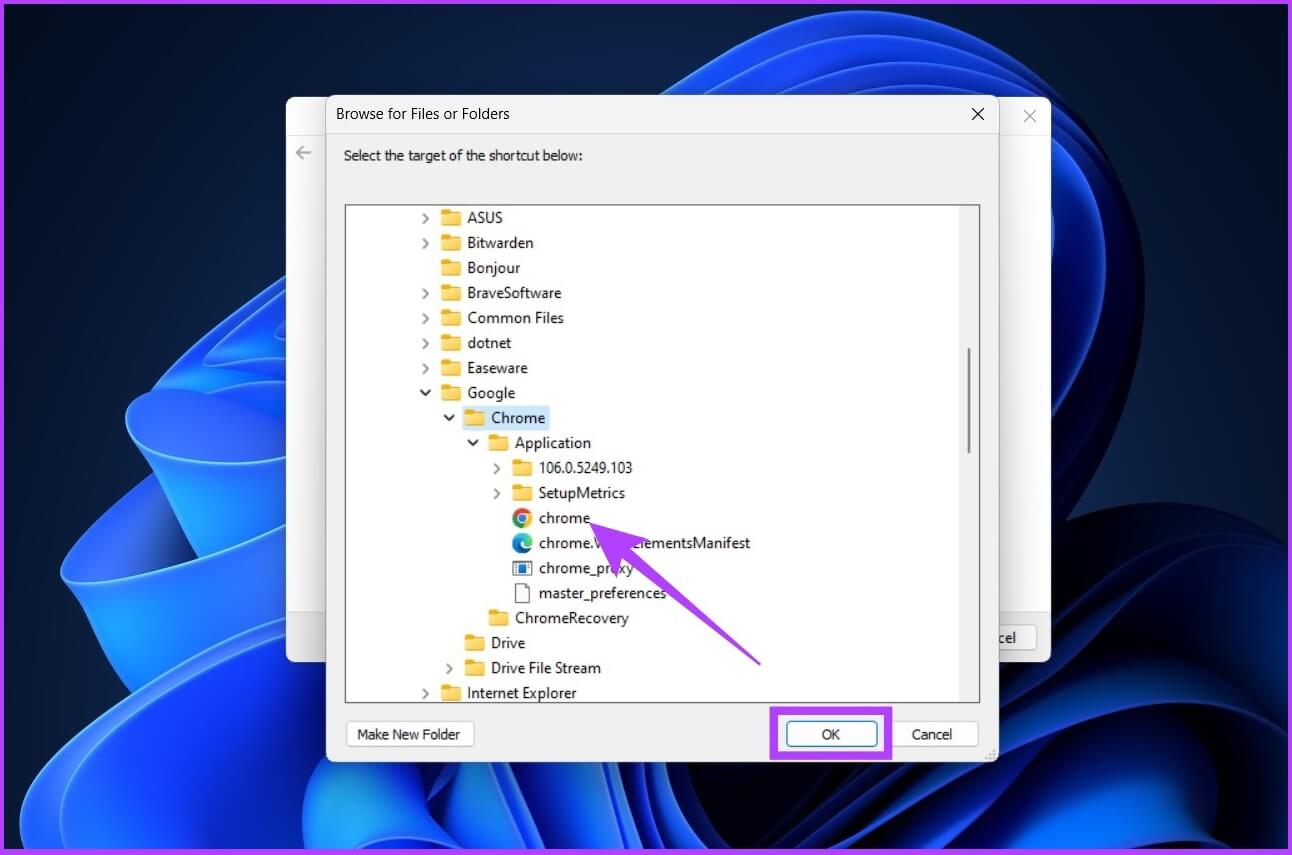Select the Easeware folder label
1292x855 pixels.
click(497, 368)
